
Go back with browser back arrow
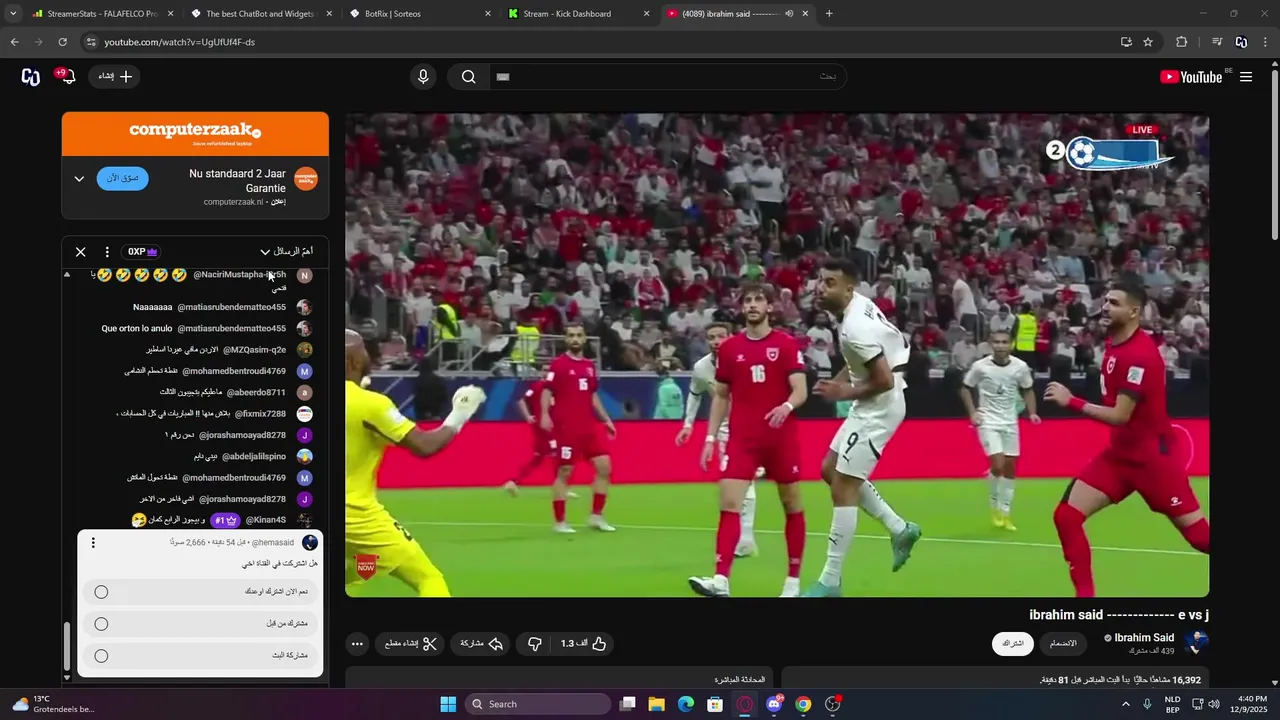pyautogui.click(x=14, y=42)
